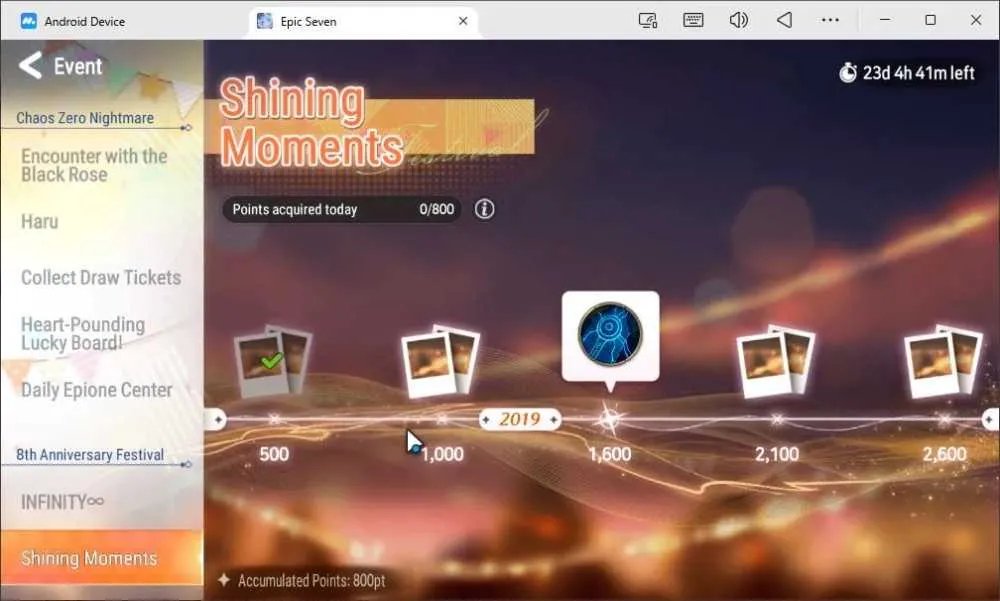Open Encounter with the Black Rose event
1000x601 pixels.
[94, 165]
